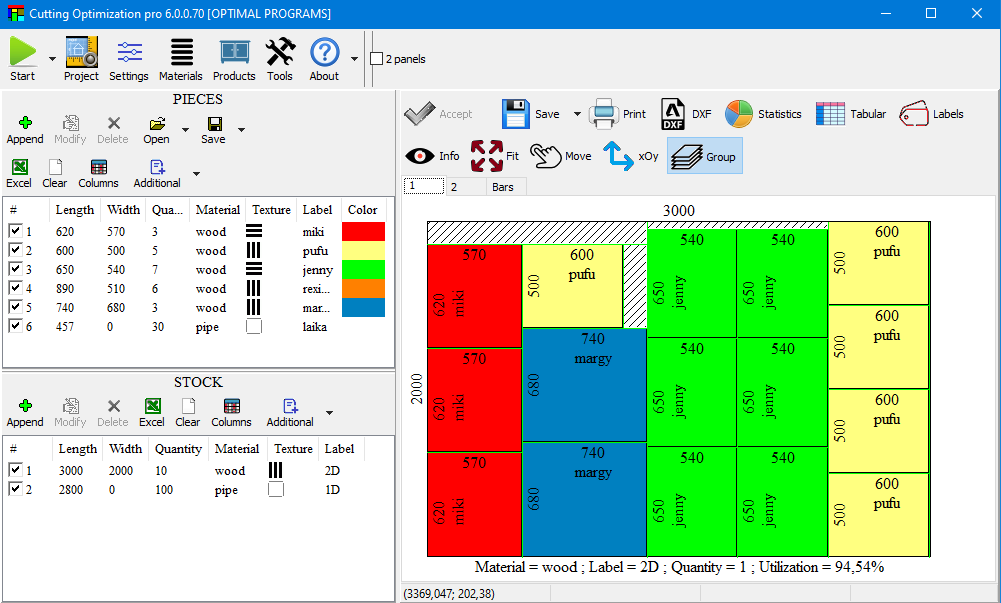Clear the PIECES list
Image resolution: width=1001 pixels, height=603 pixels.
pos(55,174)
